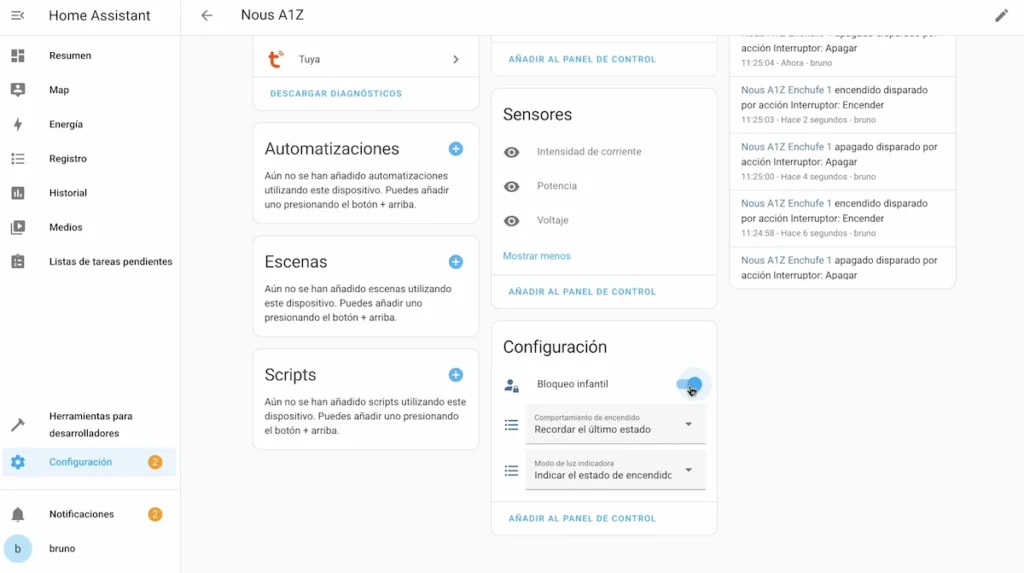Screen dimensions: 1024x573
Task: Click the pencil edit icon for Nous A1Z
Action: pyautogui.click(x=1001, y=16)
